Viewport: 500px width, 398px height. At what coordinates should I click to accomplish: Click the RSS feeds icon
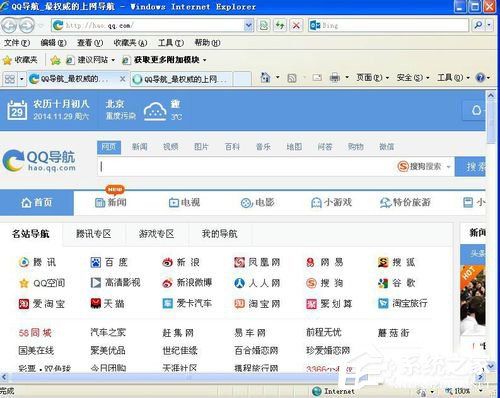tap(292, 78)
